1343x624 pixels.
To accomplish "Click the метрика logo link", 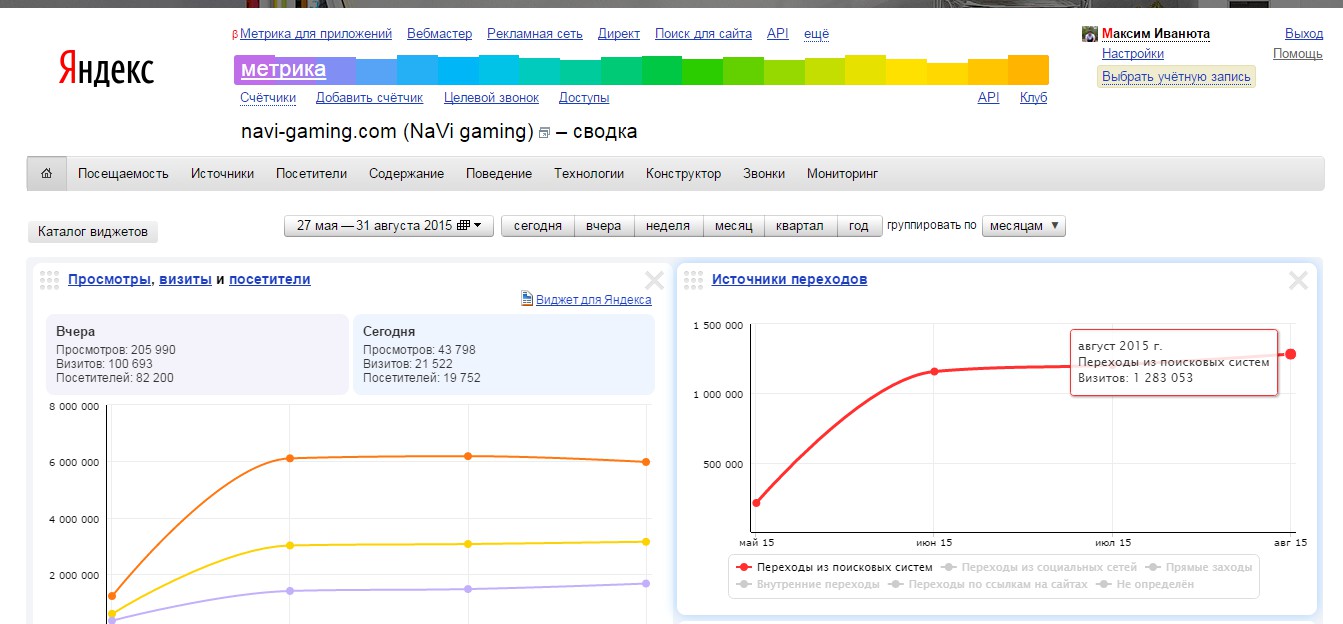I will (283, 70).
